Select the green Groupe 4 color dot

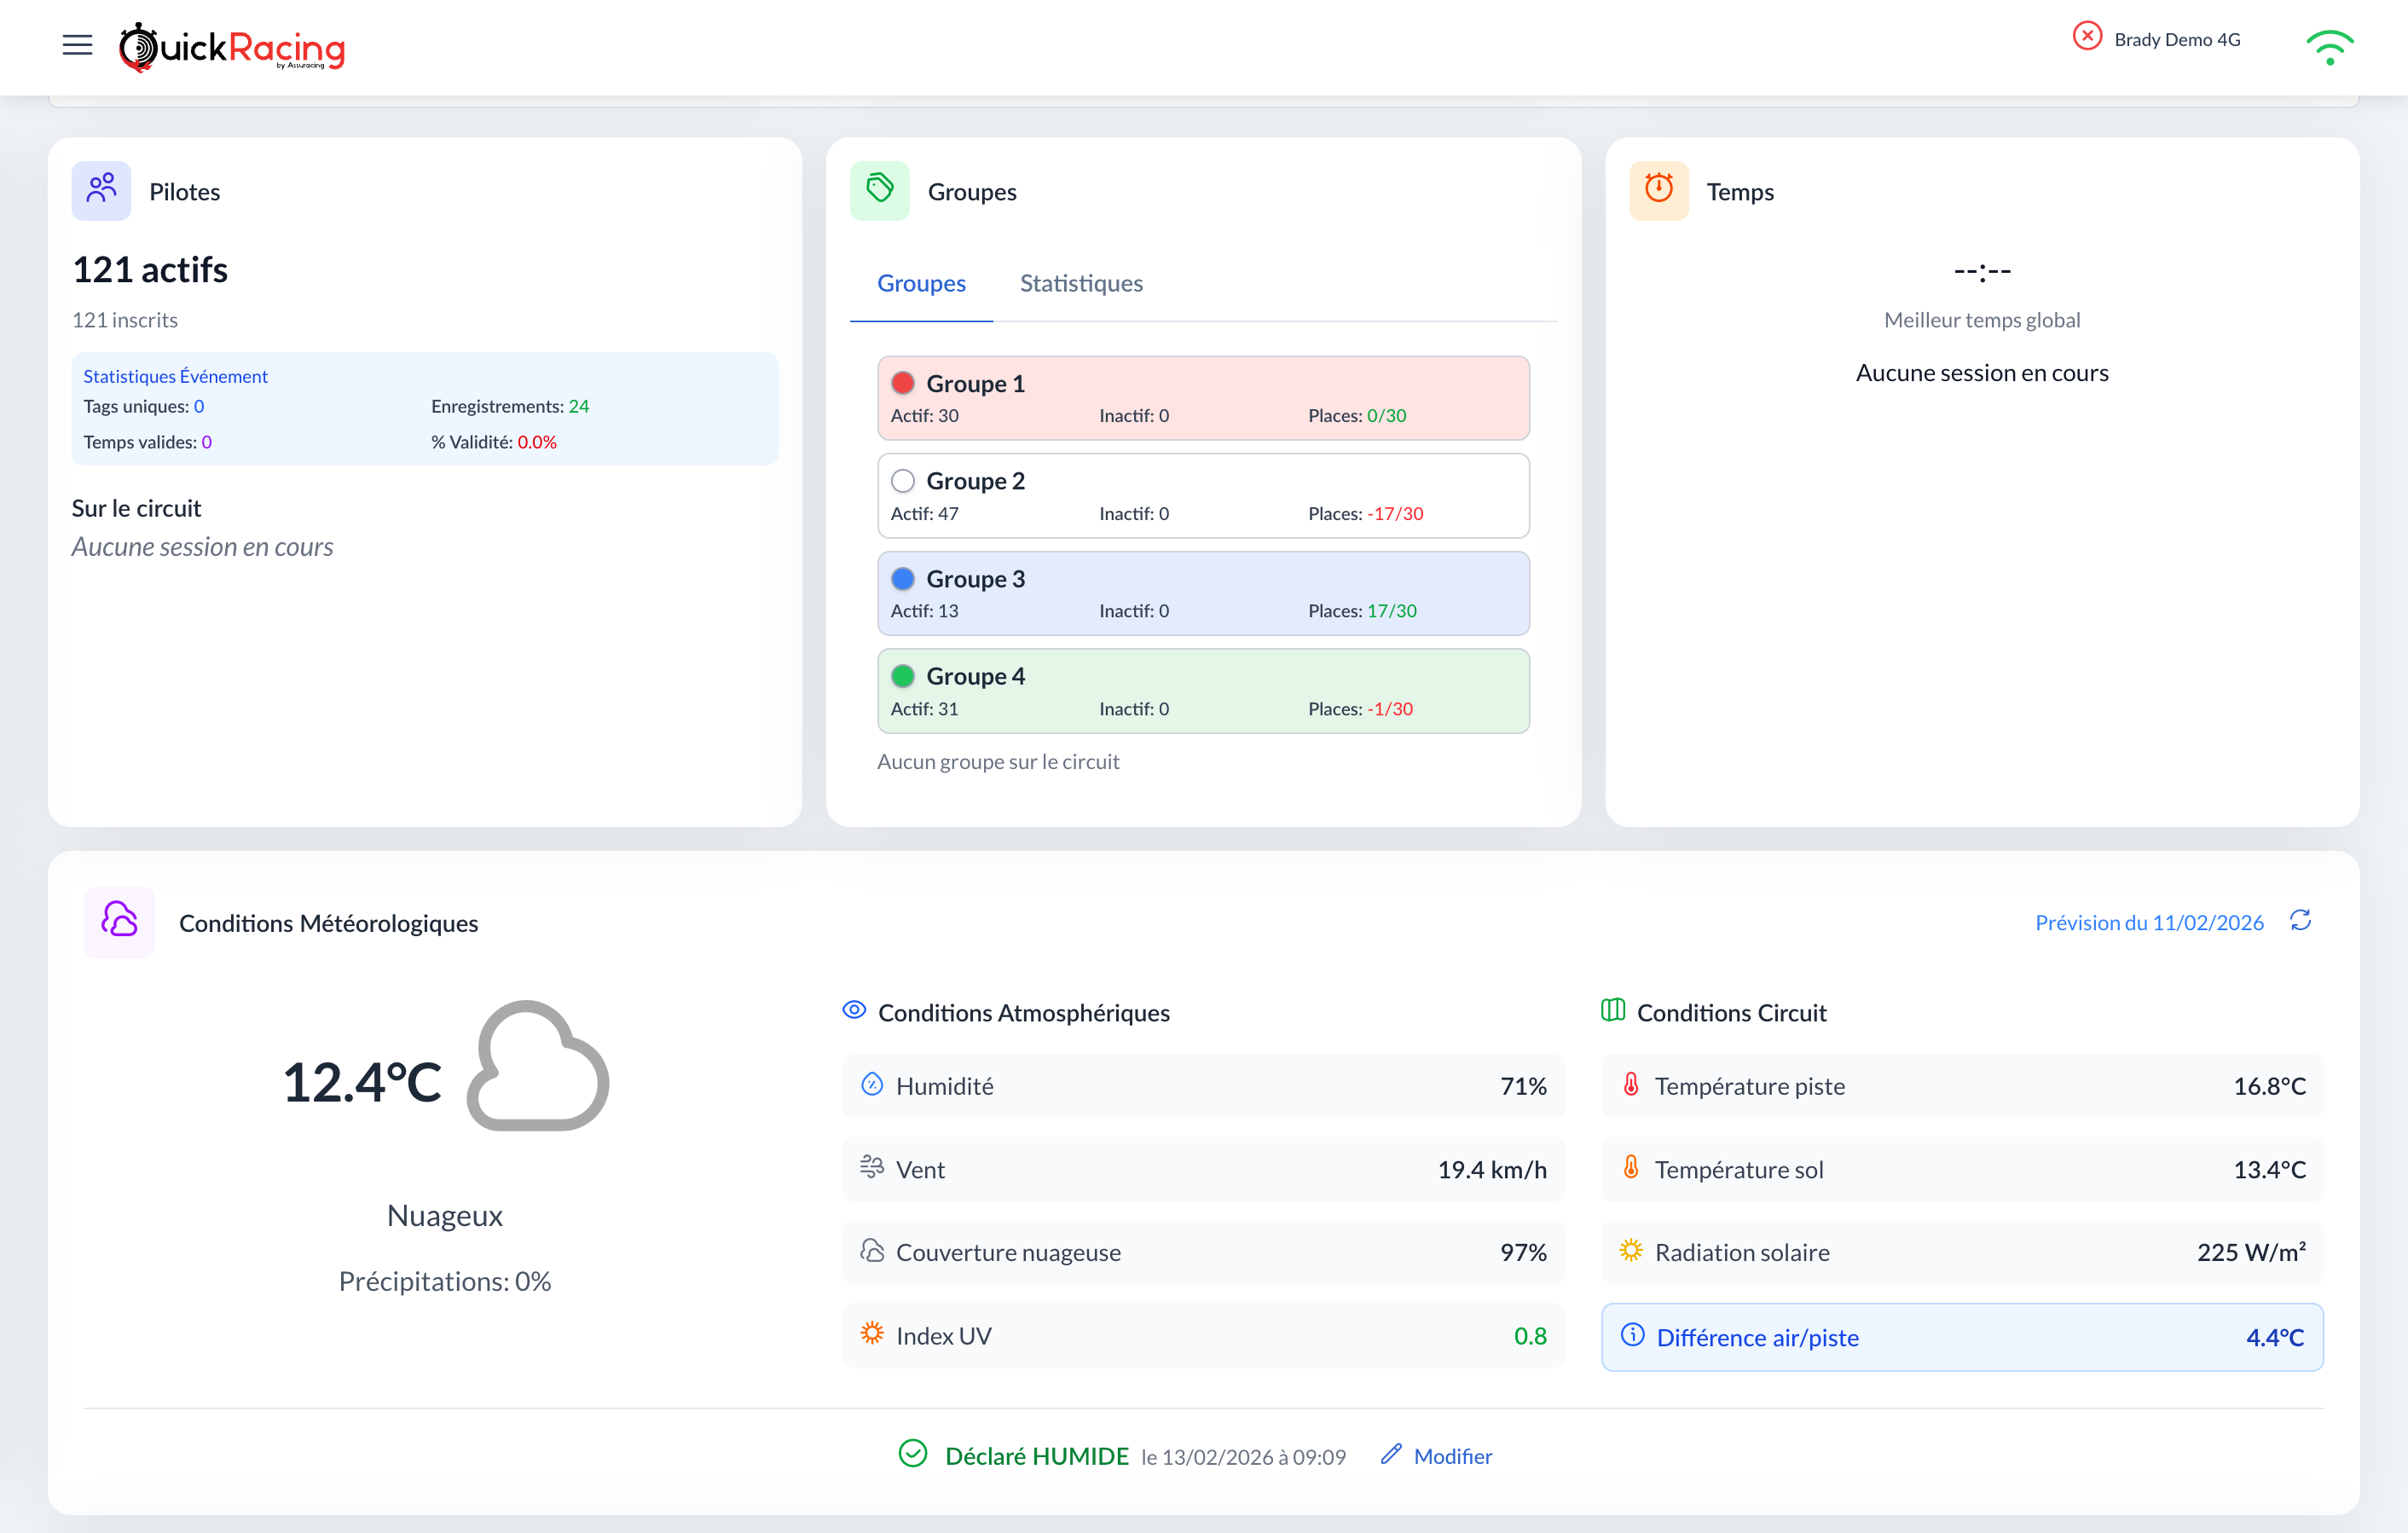click(x=903, y=676)
